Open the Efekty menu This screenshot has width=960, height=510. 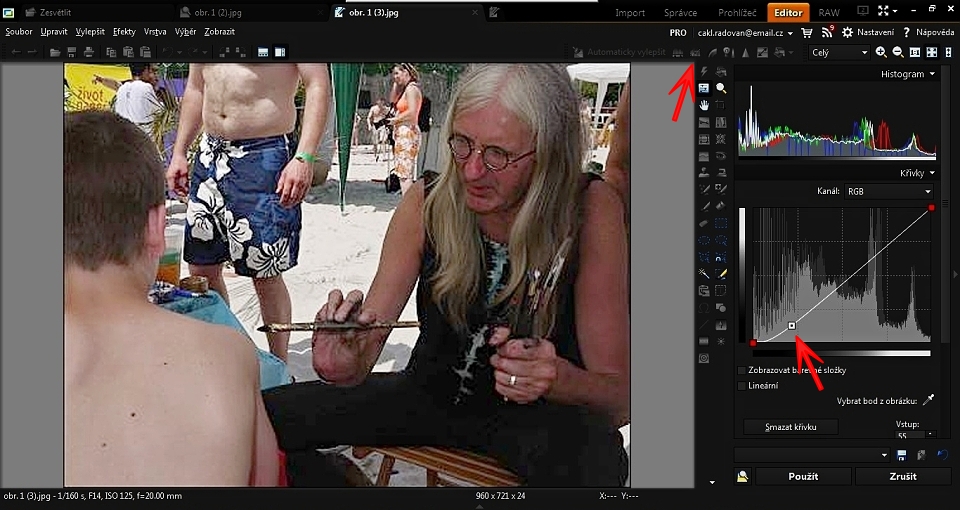[x=124, y=32]
